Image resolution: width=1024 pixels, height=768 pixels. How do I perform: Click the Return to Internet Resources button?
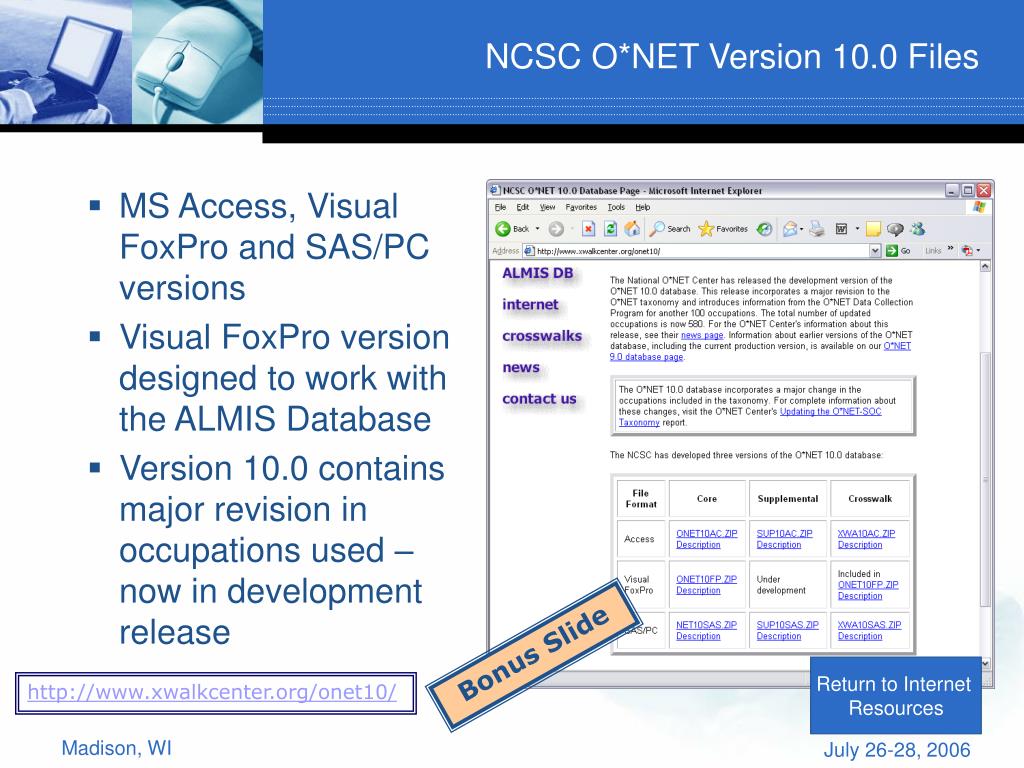click(x=895, y=696)
